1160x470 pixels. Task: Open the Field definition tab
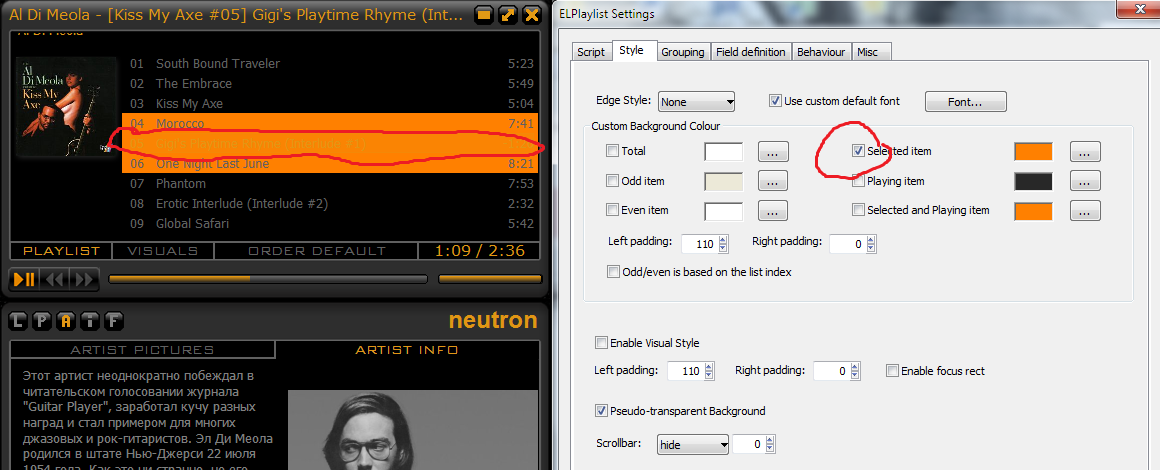[751, 52]
